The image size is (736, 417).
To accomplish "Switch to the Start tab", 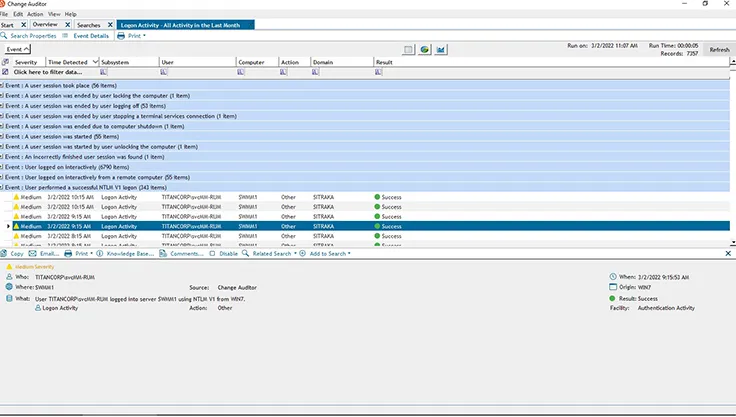I will pyautogui.click(x=8, y=25).
